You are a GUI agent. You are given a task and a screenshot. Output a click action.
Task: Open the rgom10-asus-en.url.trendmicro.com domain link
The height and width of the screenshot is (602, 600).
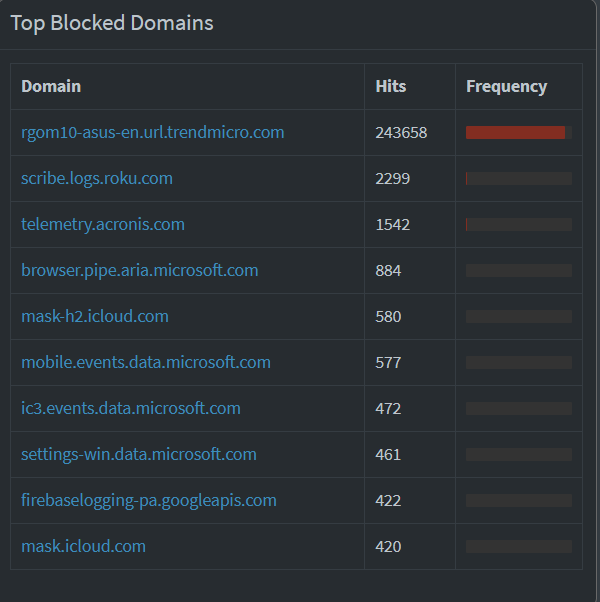click(x=152, y=132)
